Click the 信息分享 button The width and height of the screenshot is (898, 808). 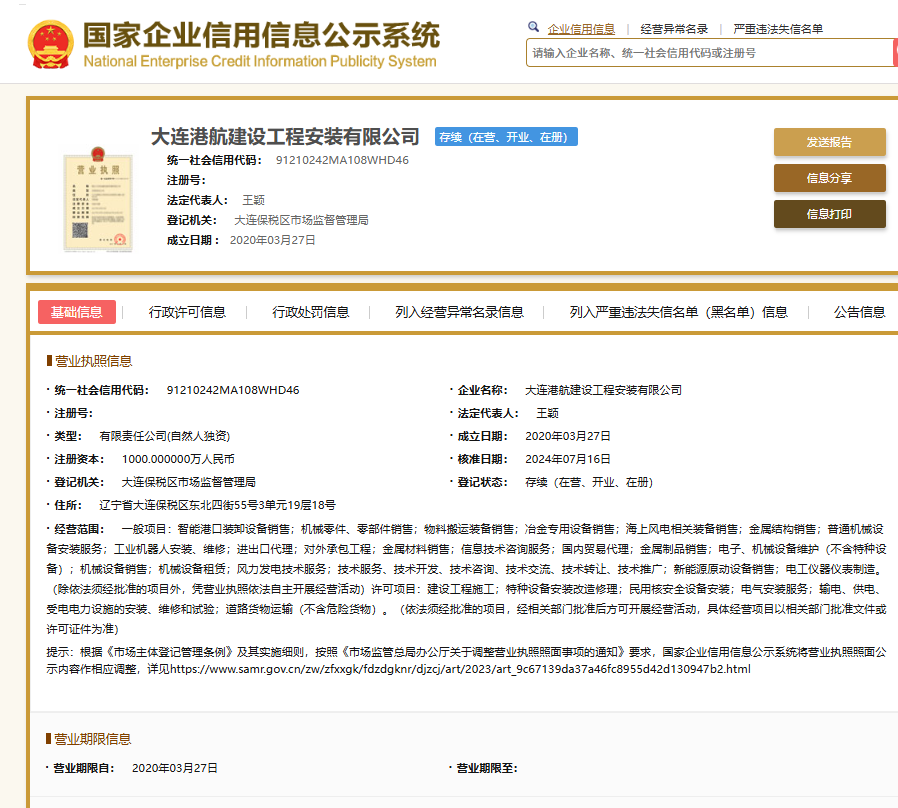coord(829,178)
